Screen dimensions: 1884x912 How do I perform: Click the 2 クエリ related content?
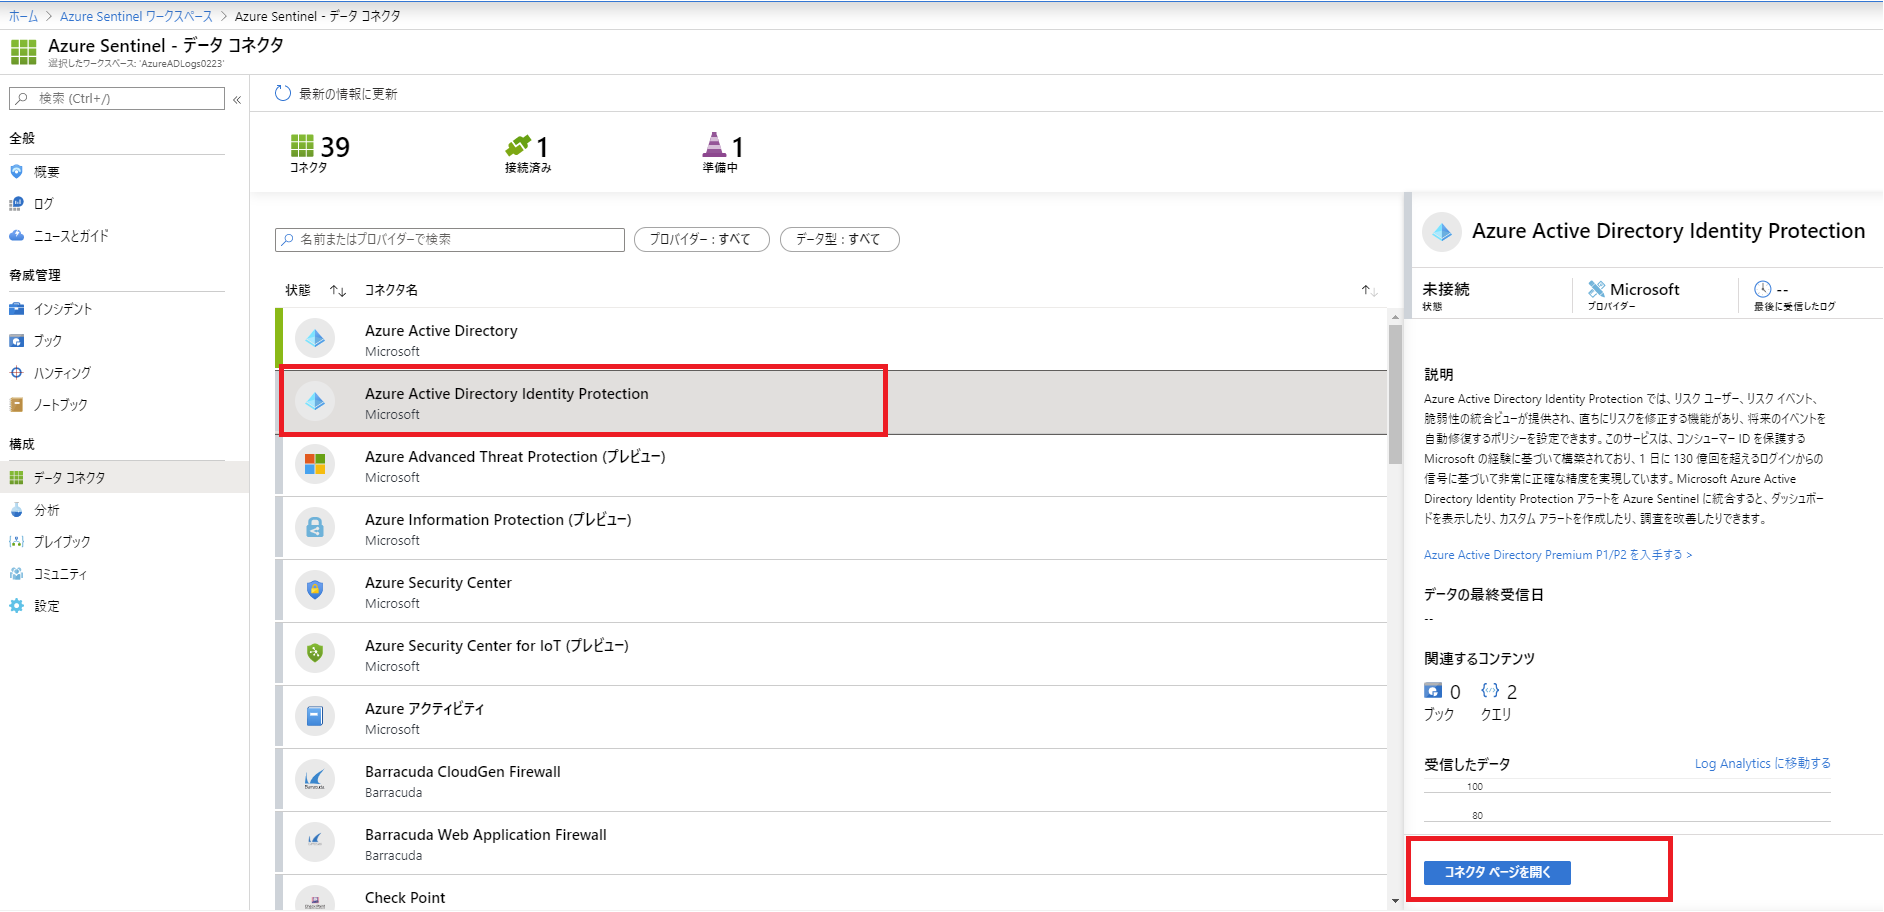click(1498, 702)
